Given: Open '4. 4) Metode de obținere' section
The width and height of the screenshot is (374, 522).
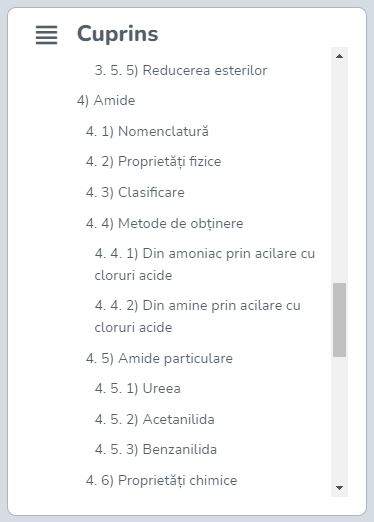Looking at the screenshot, I should point(164,223).
